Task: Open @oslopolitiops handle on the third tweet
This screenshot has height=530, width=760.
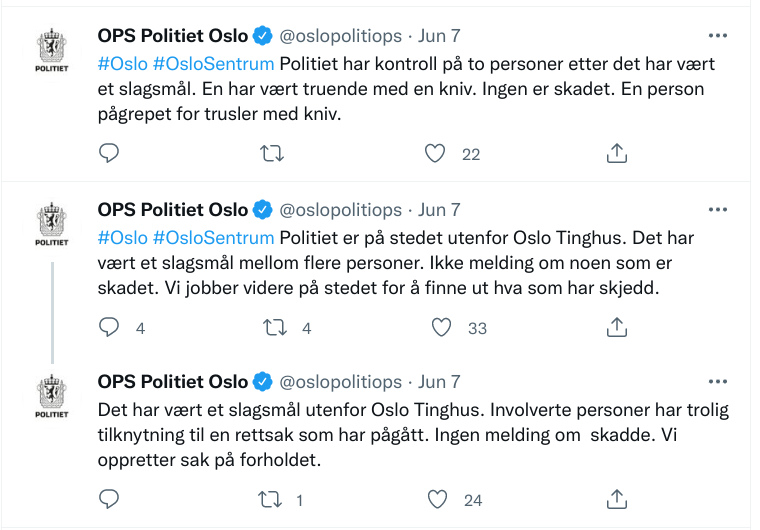Action: click(340, 382)
